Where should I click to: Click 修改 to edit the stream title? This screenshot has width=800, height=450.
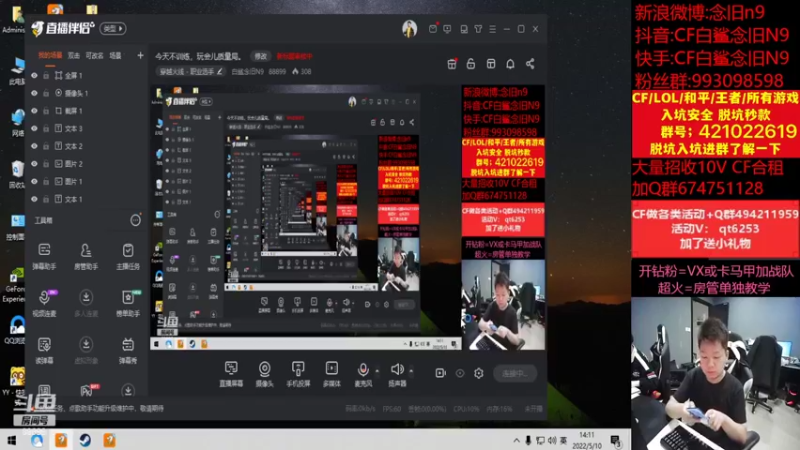click(261, 56)
